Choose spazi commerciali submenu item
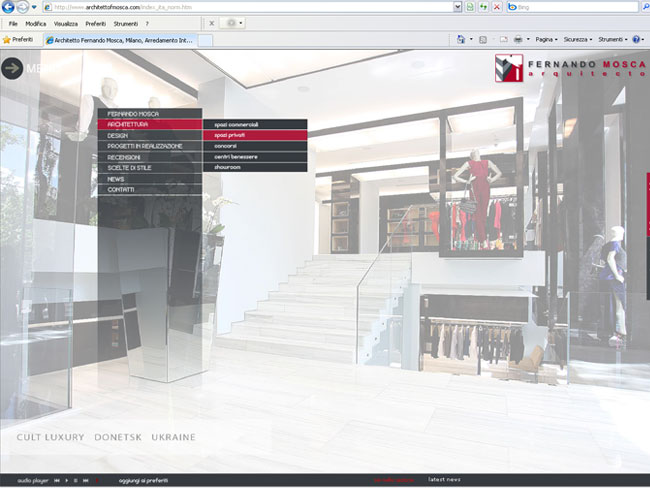Viewport: 650px width, 488px height. 255,124
